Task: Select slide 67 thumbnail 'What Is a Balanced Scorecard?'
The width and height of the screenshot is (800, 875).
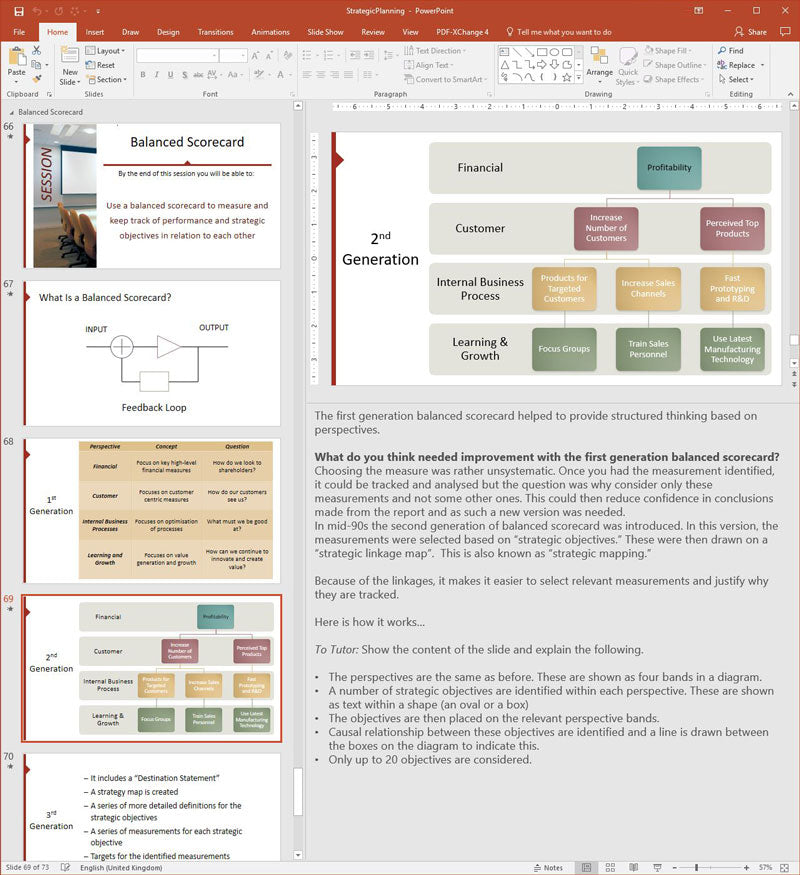Action: point(152,353)
